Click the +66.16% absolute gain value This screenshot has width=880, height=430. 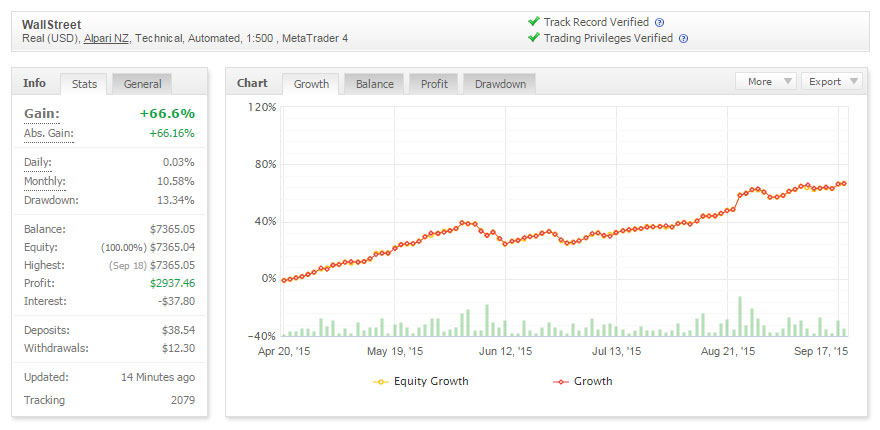pos(172,134)
